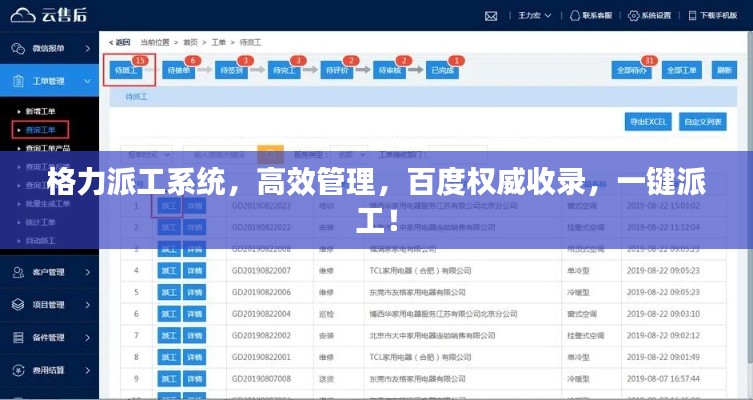Switch to the 待接单 status step

pyautogui.click(x=179, y=70)
